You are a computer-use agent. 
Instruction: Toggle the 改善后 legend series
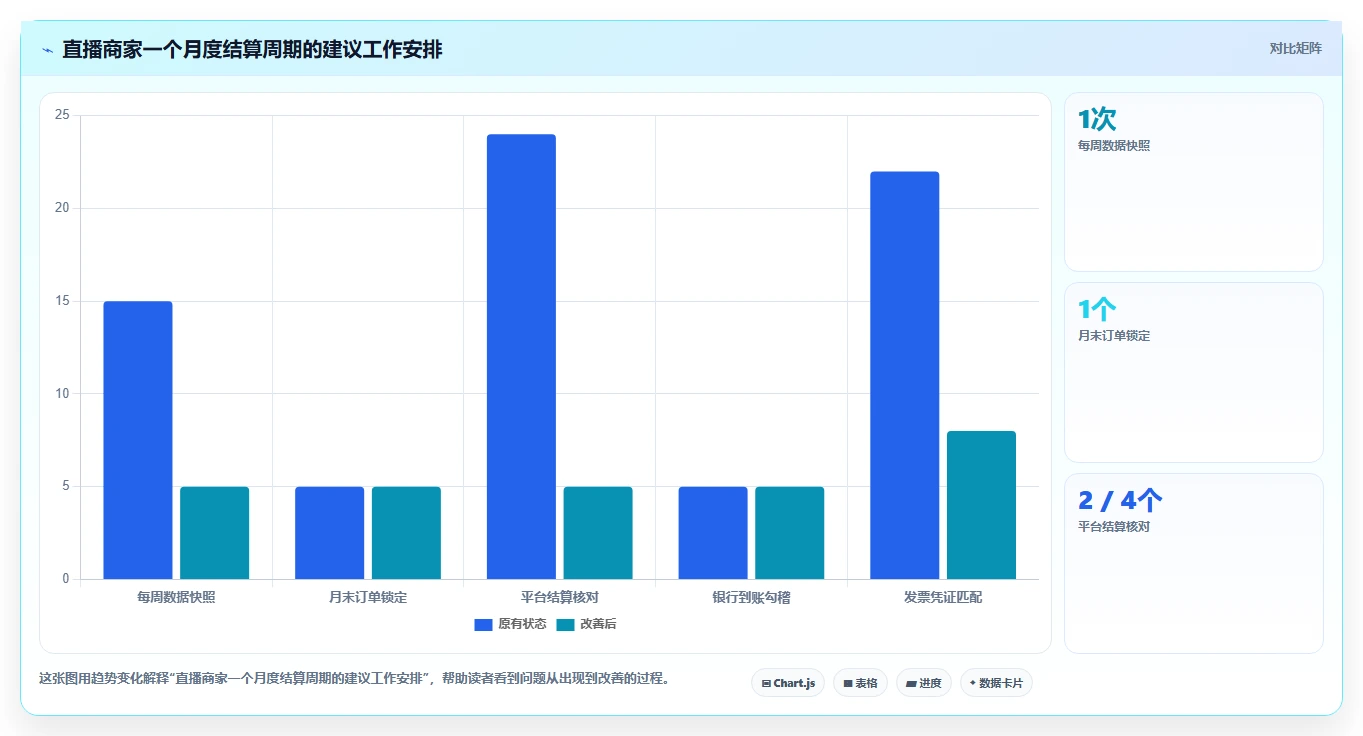586,624
